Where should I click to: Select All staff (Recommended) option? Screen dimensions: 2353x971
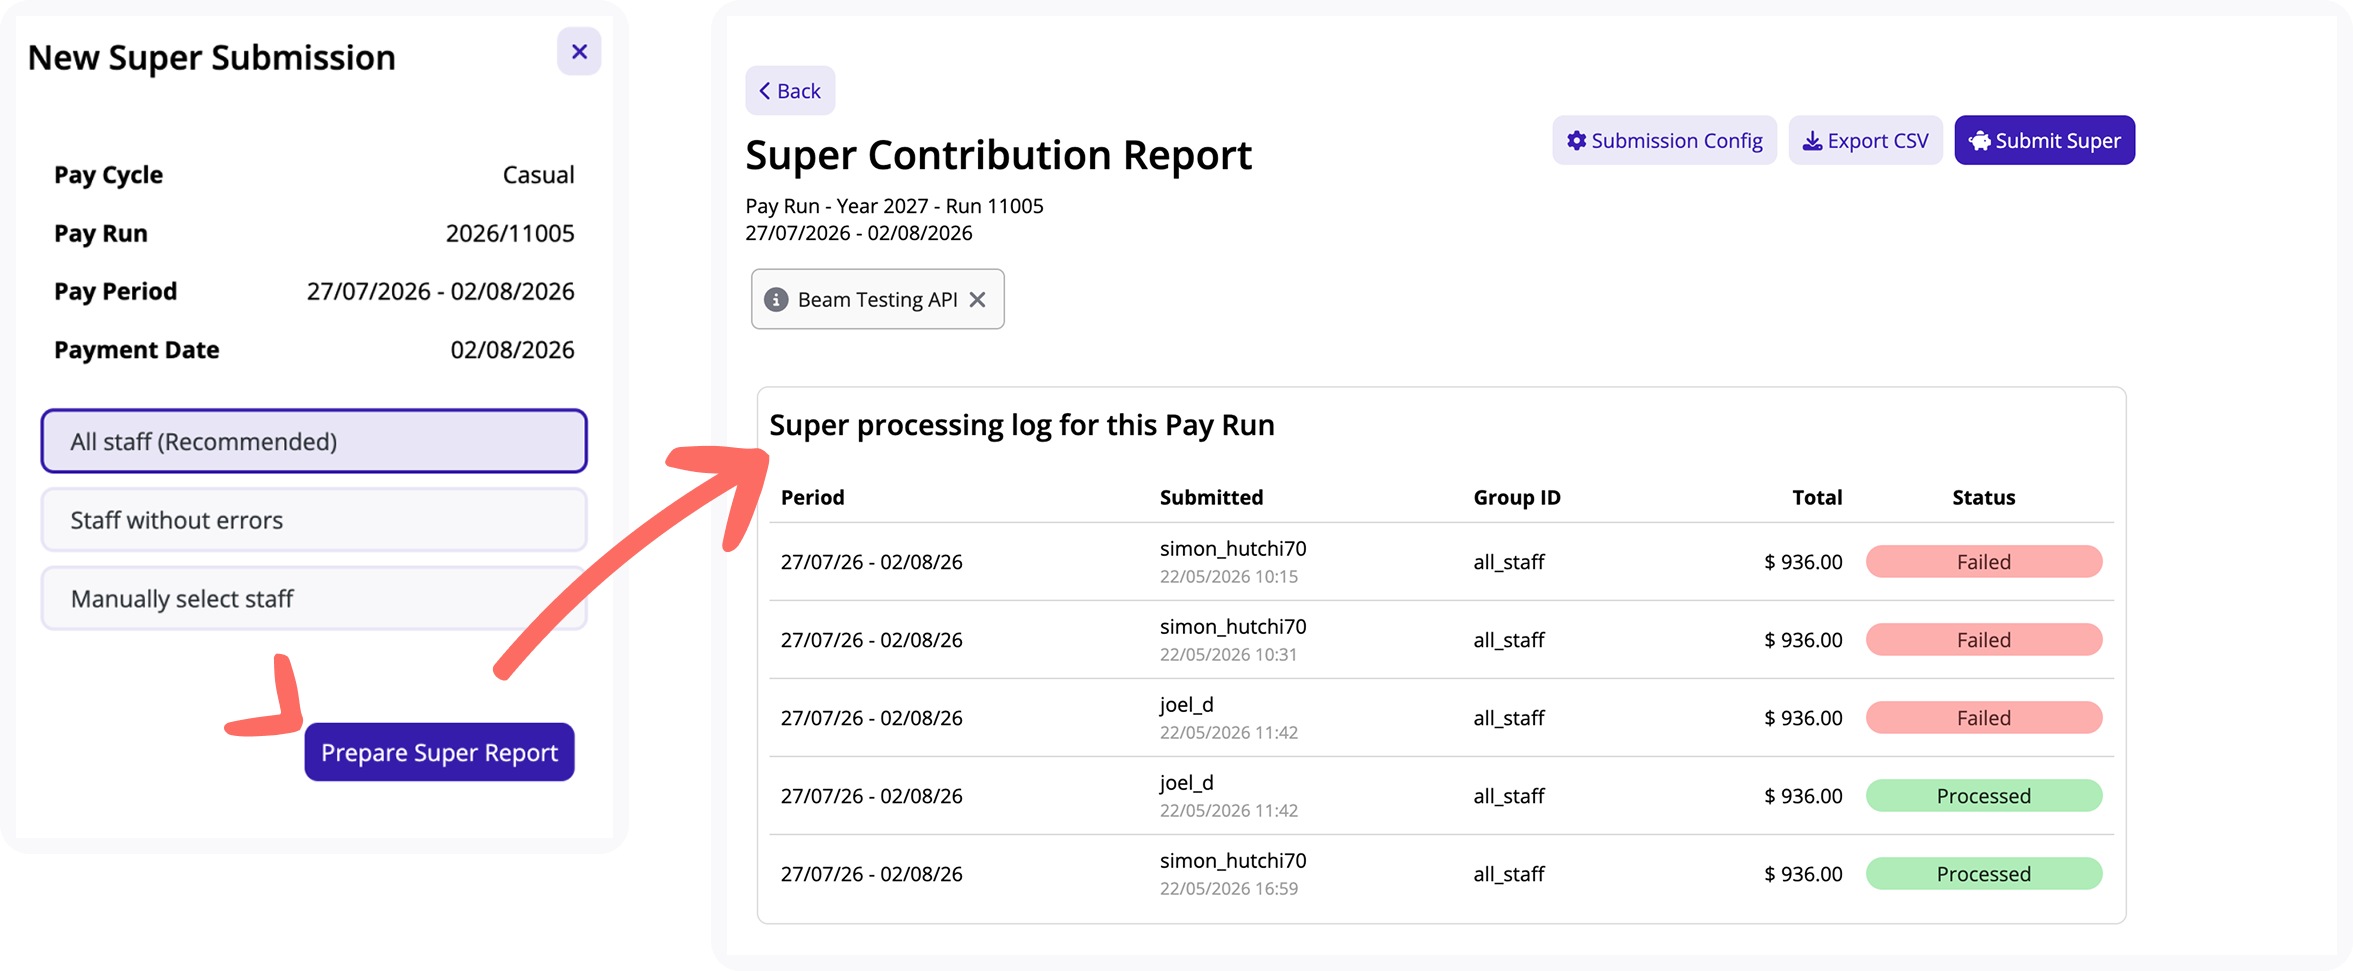(314, 441)
